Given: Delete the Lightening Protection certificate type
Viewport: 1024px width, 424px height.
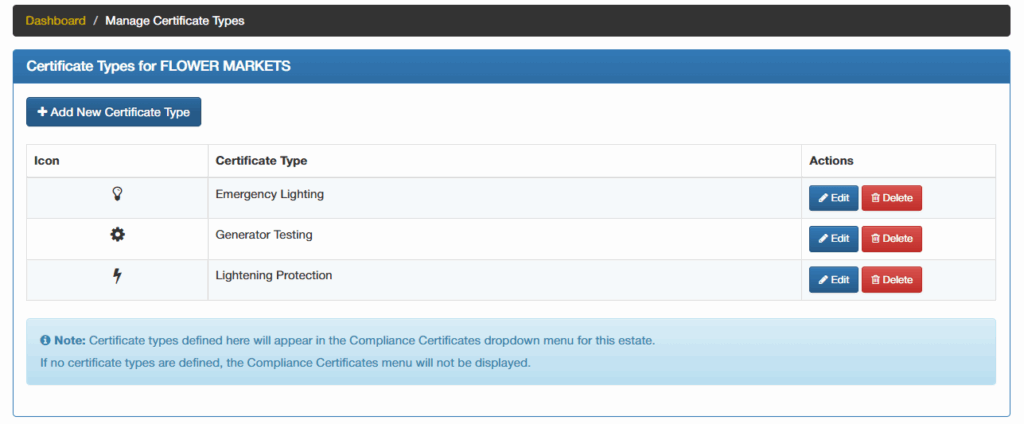Looking at the screenshot, I should pos(891,280).
